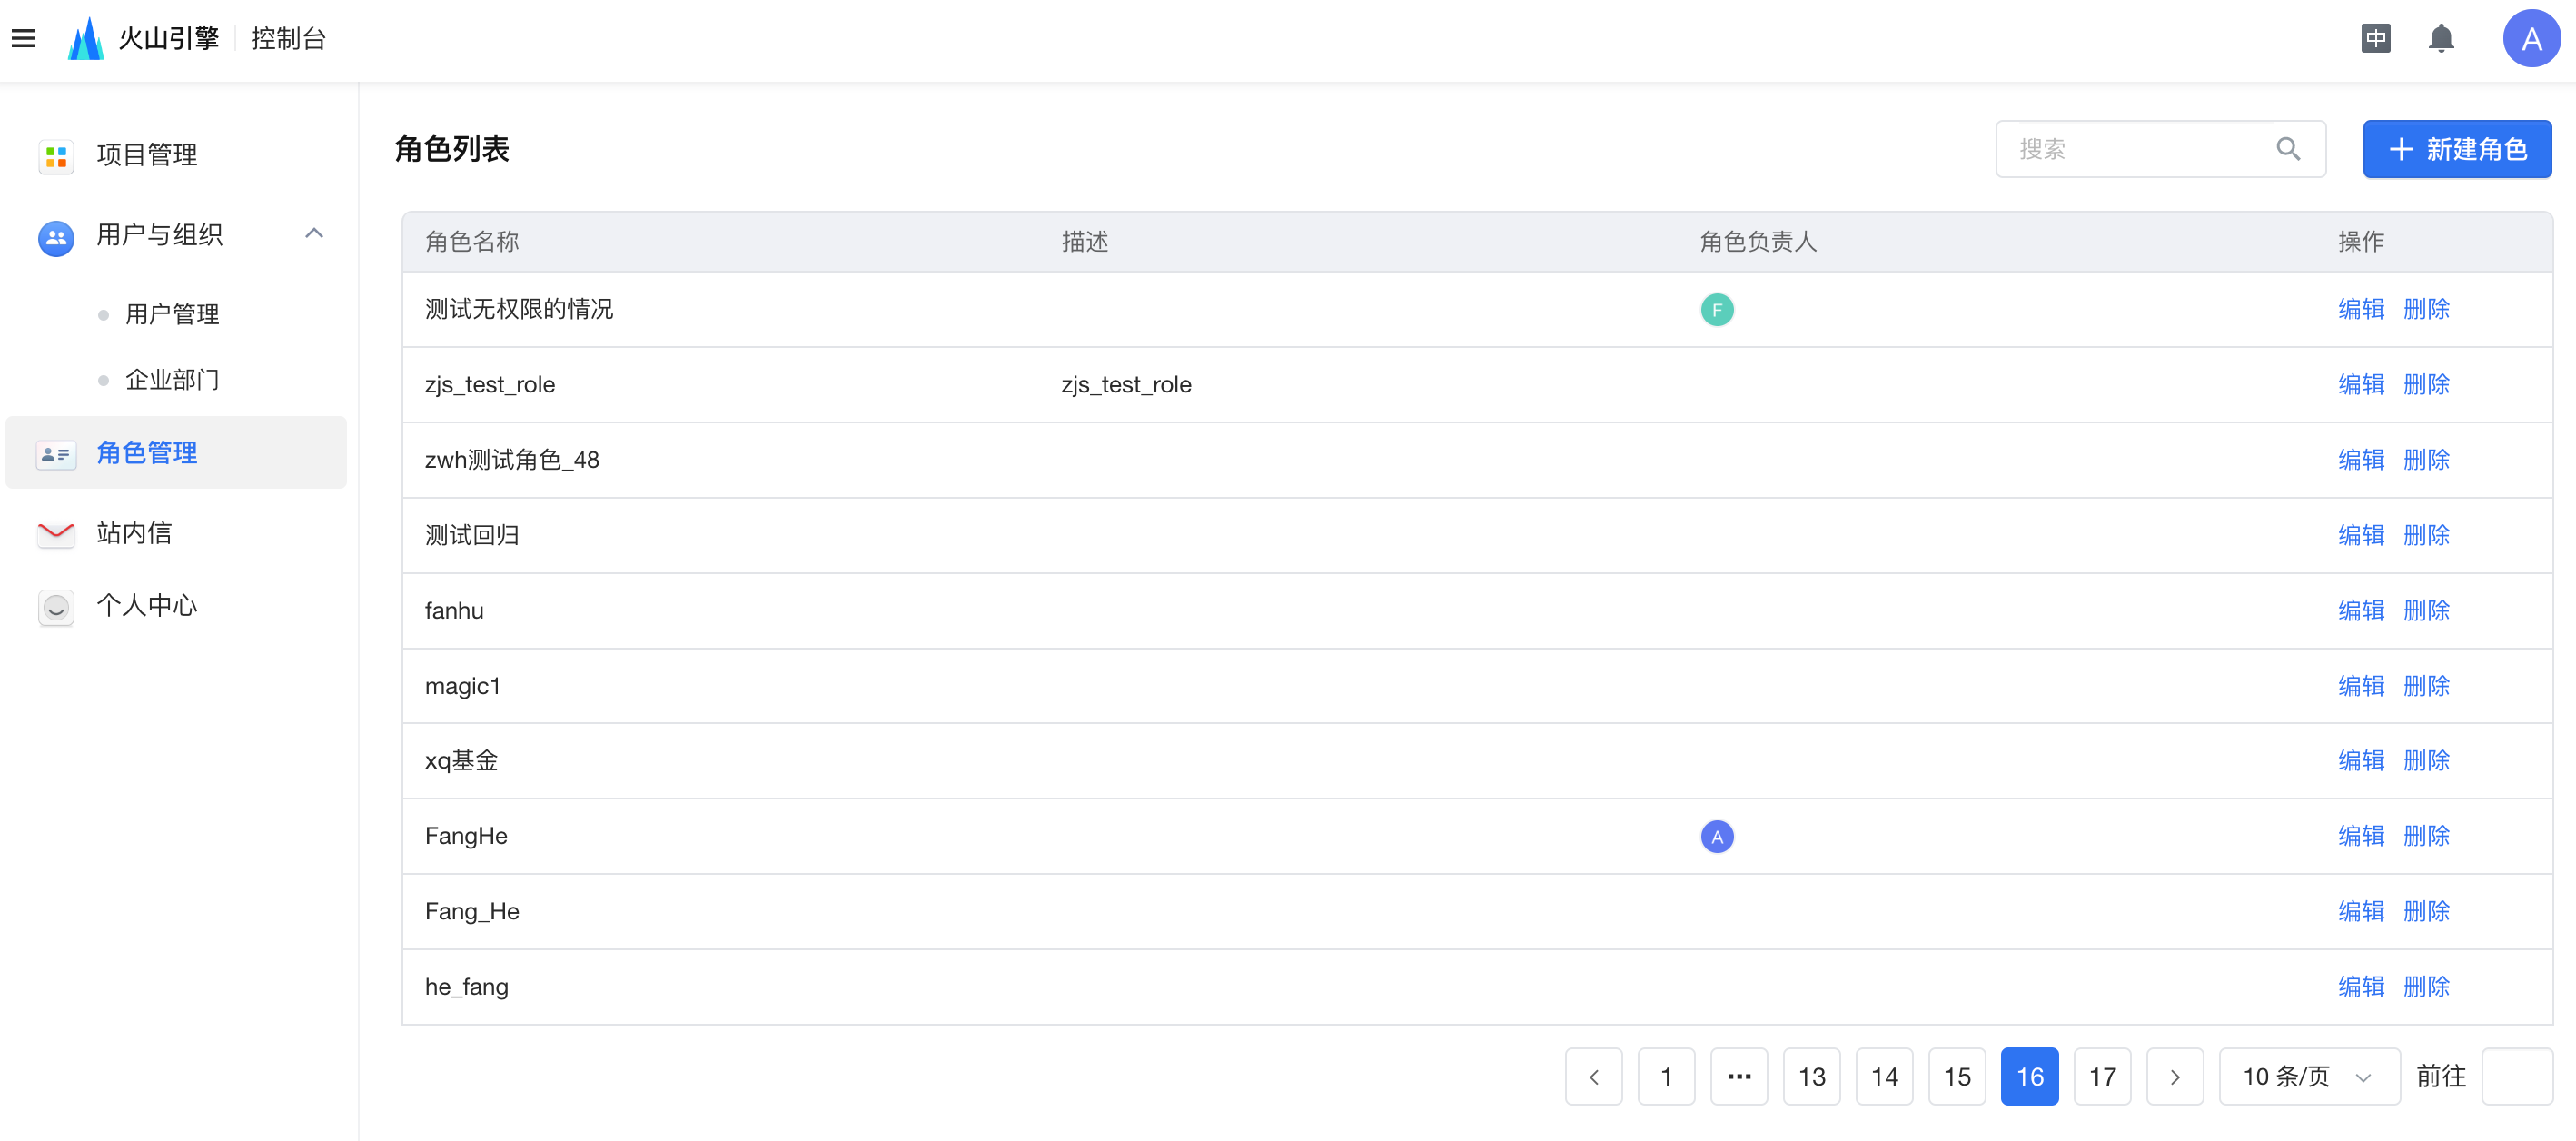Open 用户管理 submenu item

click(x=172, y=314)
